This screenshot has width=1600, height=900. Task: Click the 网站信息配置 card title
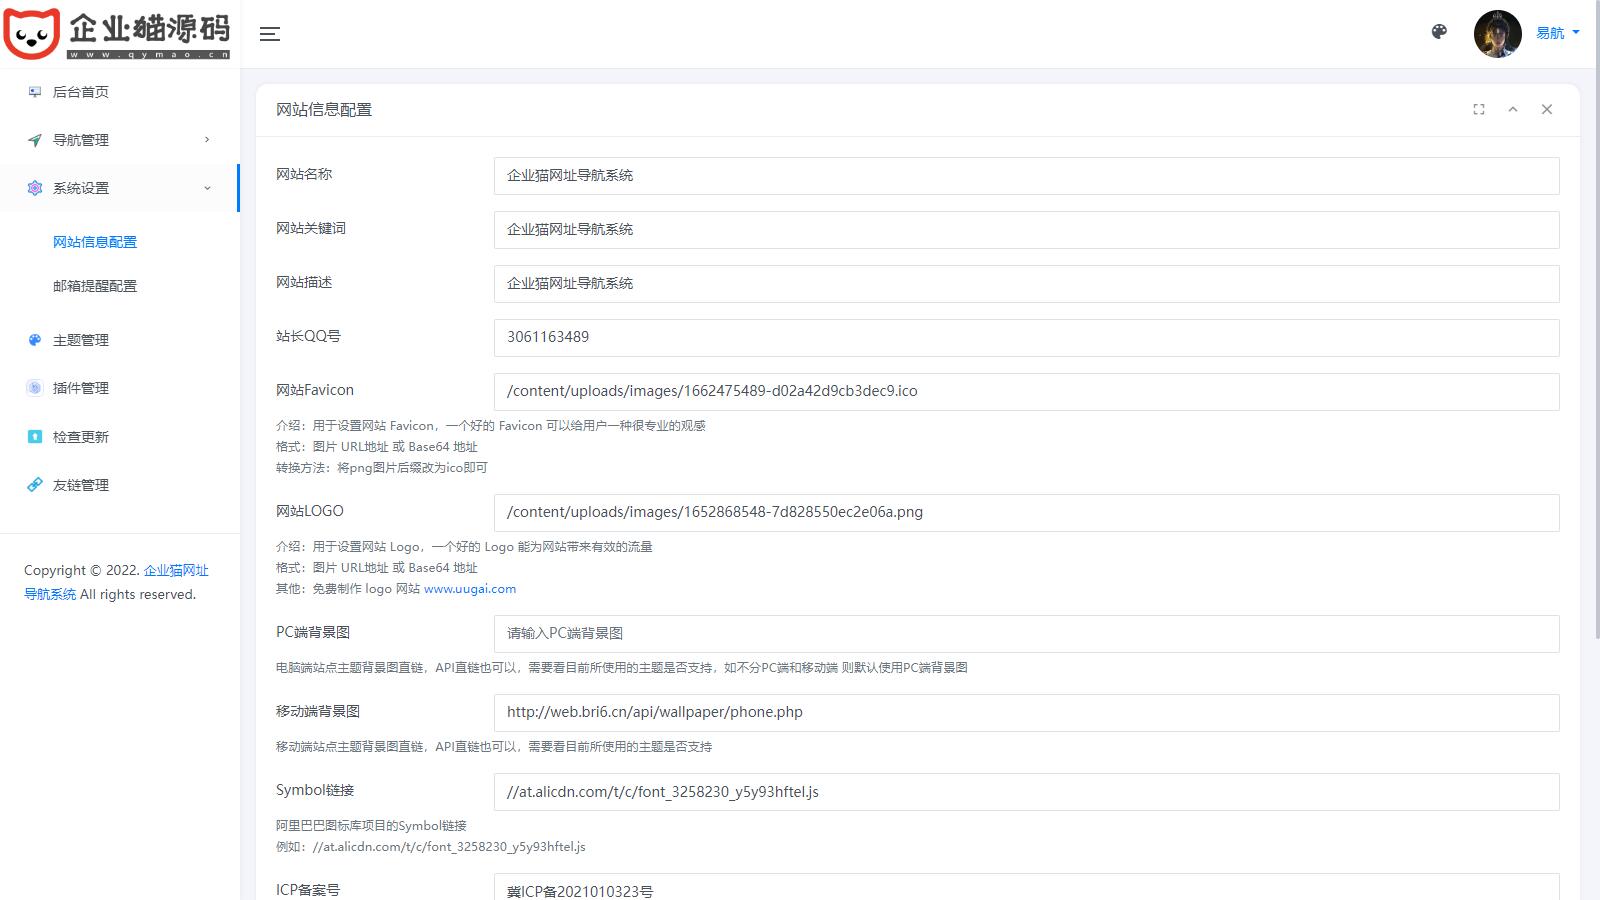[x=324, y=110]
